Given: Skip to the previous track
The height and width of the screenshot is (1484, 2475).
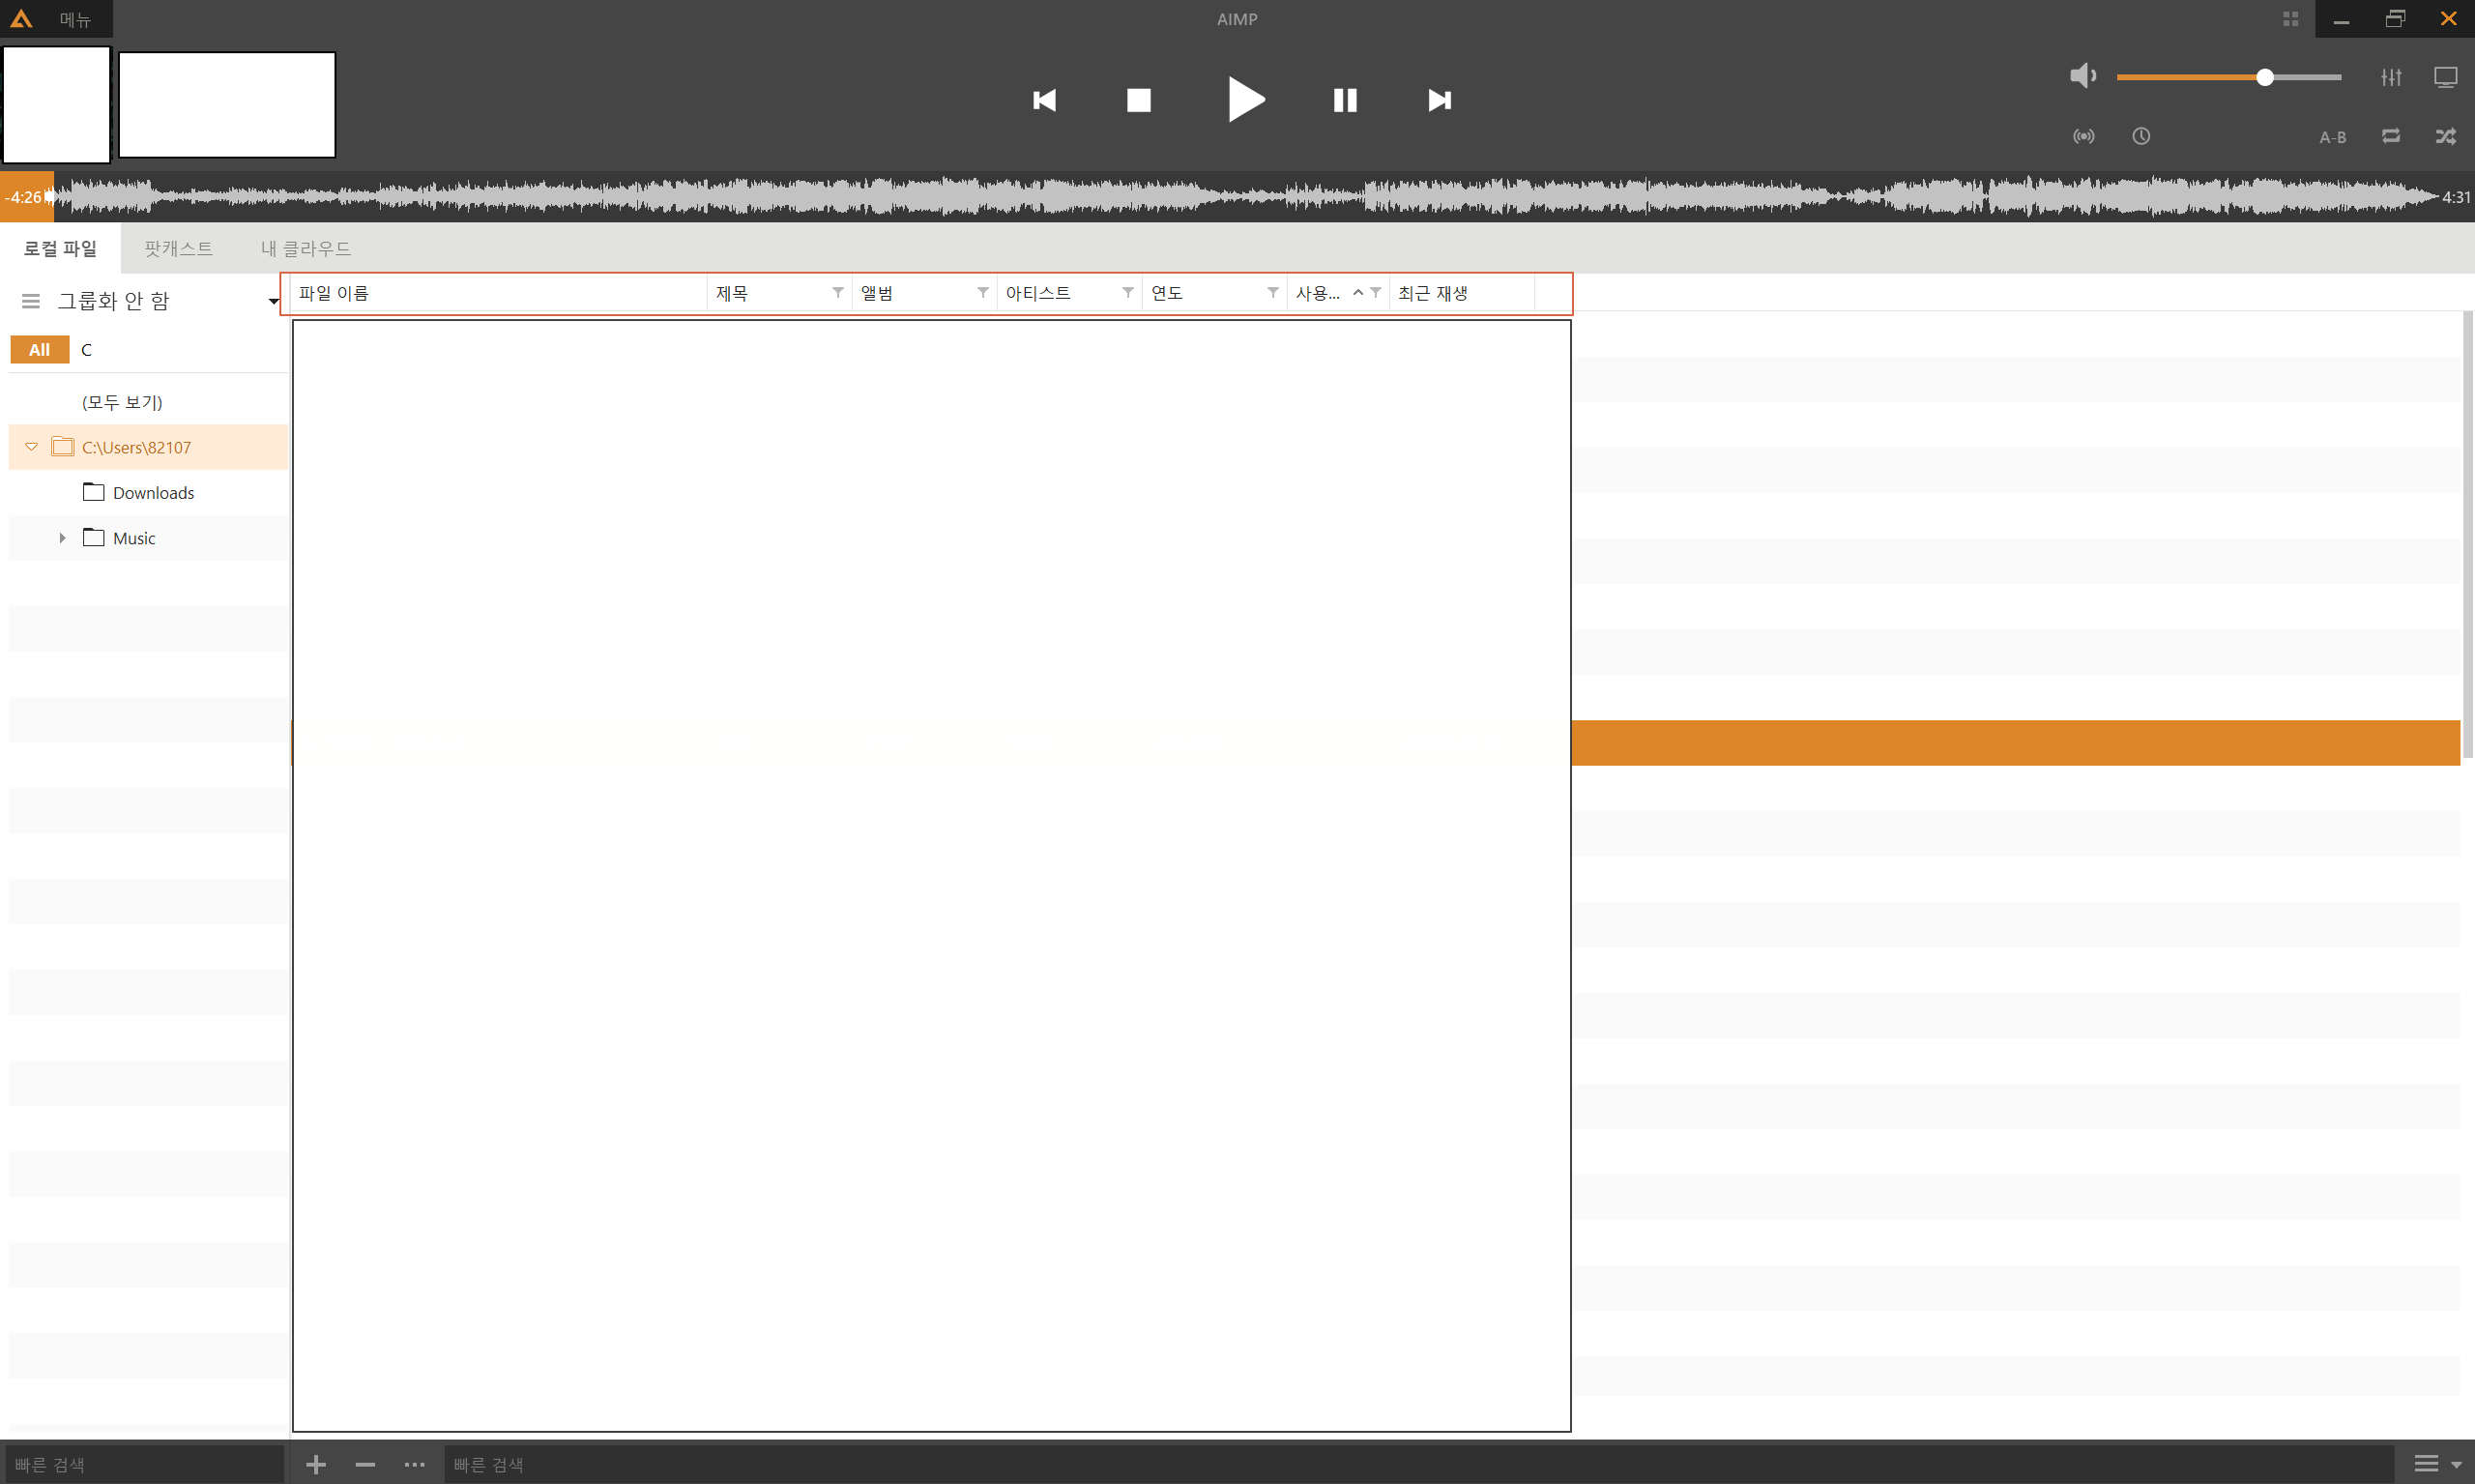Looking at the screenshot, I should tap(1044, 100).
